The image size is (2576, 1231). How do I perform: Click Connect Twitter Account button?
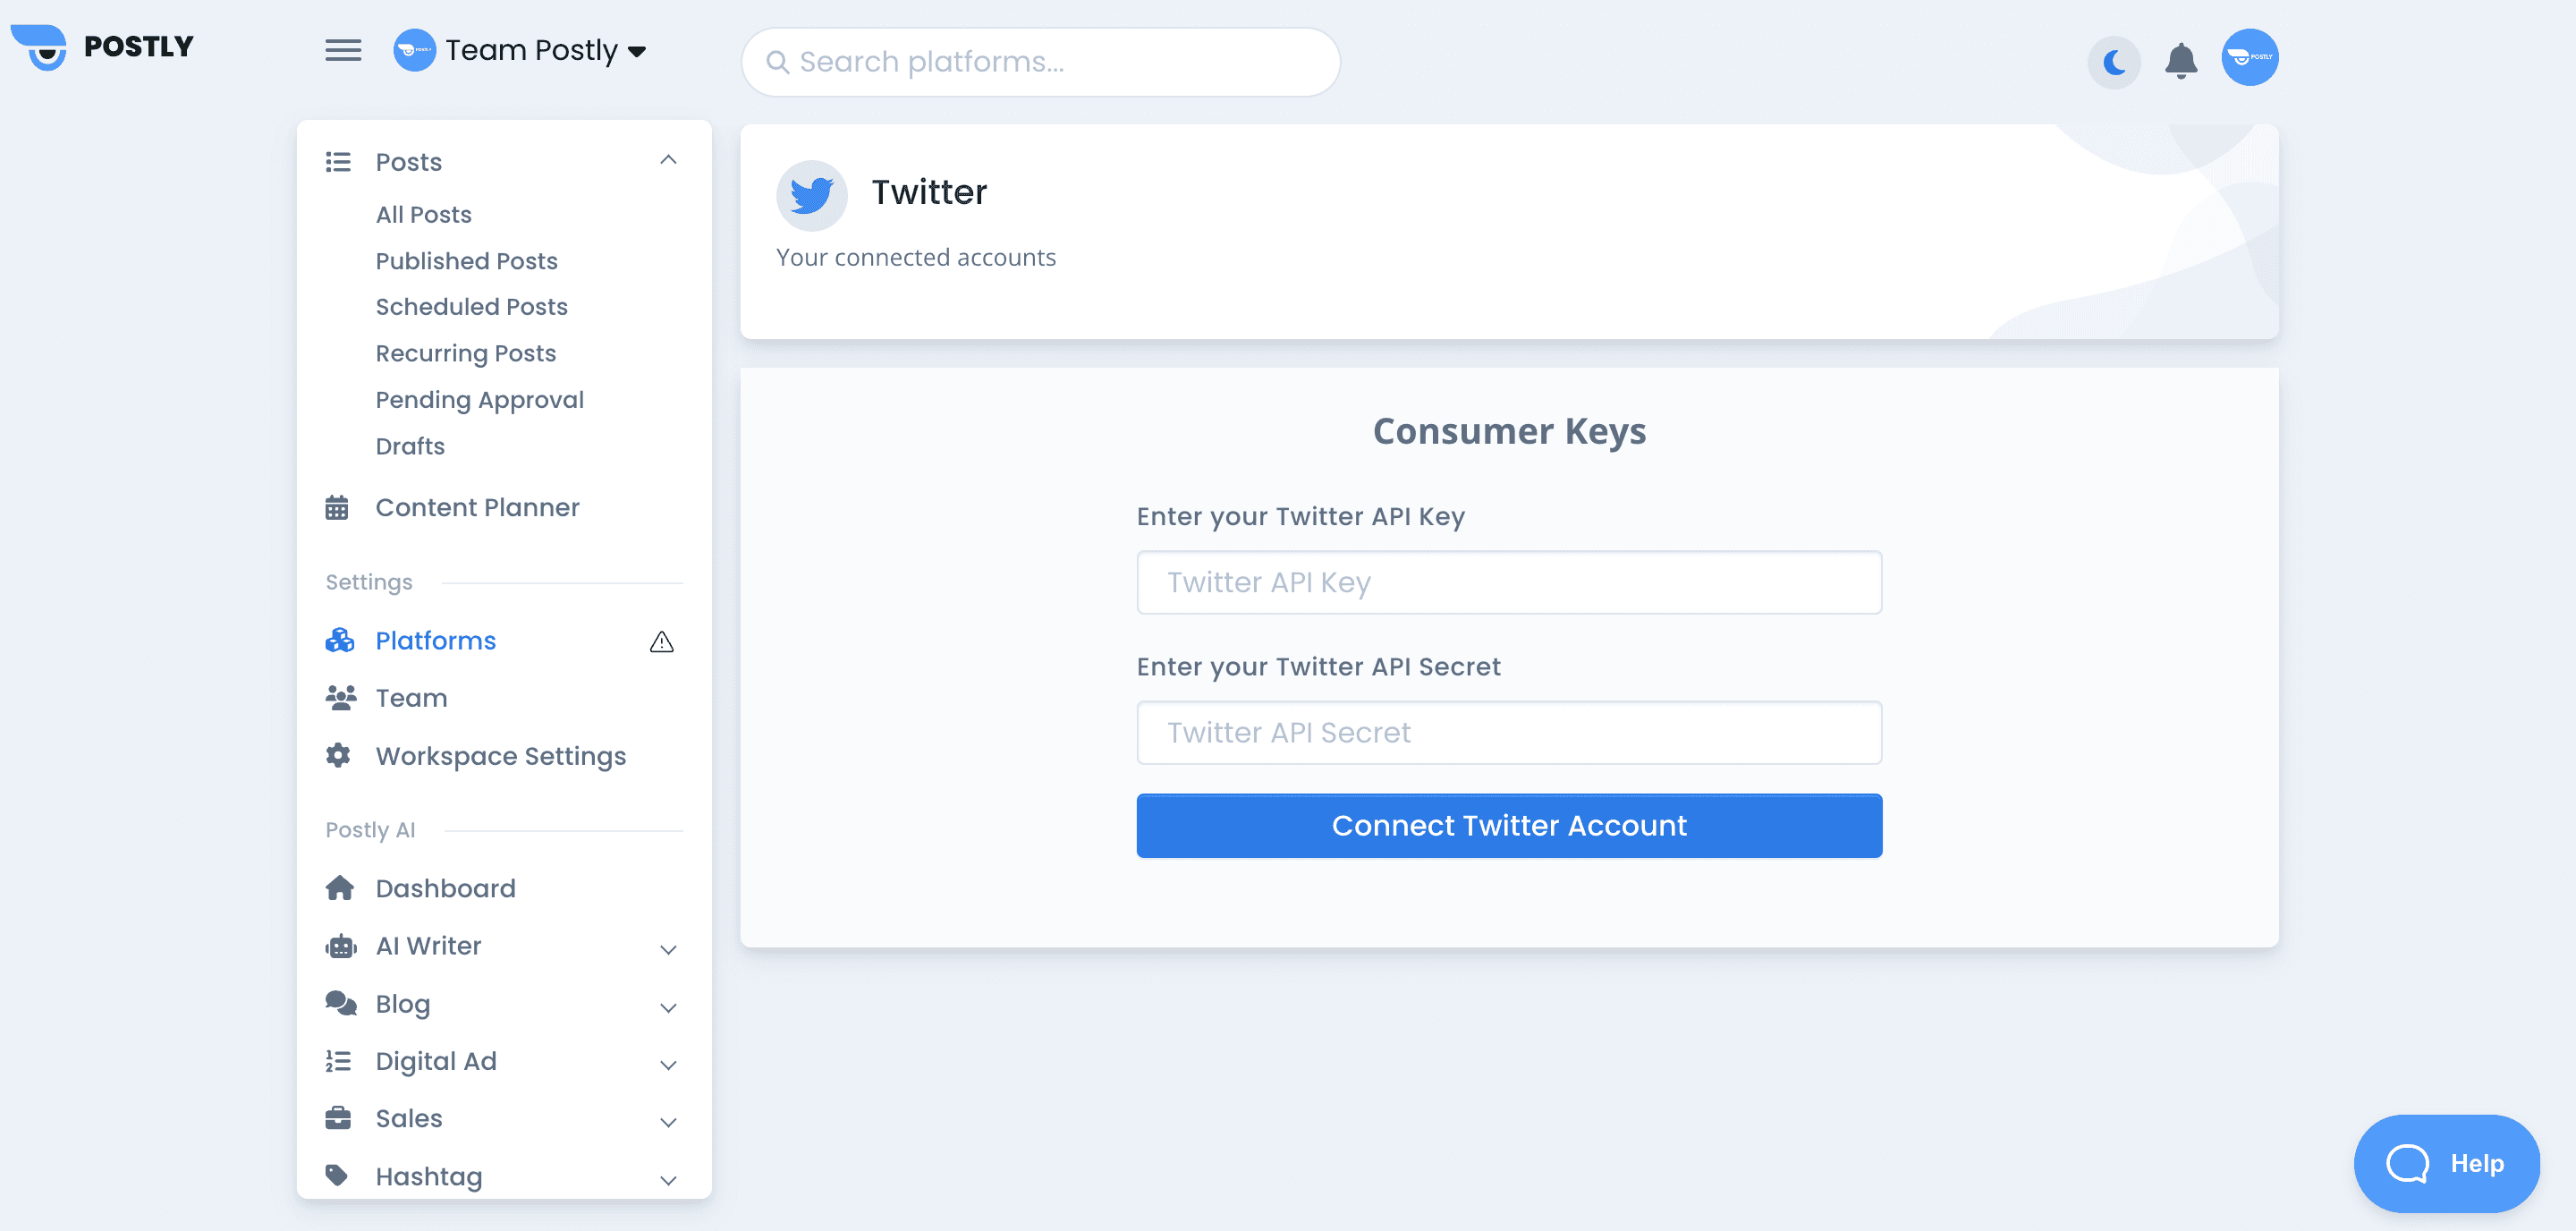point(1508,825)
